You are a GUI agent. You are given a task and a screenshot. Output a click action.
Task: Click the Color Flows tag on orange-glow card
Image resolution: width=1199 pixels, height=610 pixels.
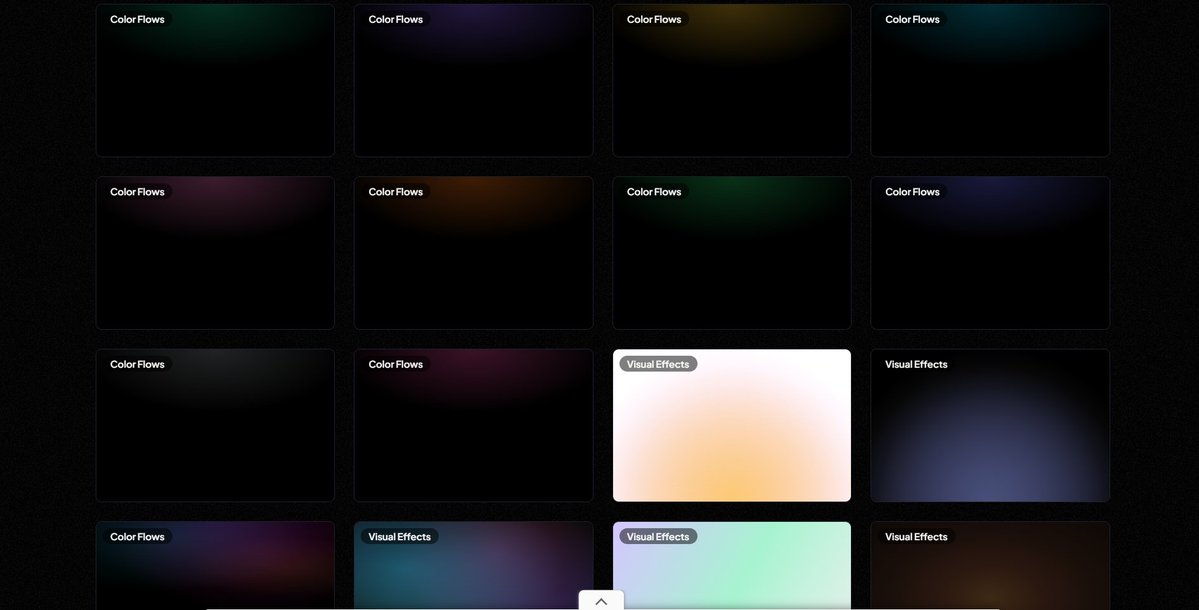point(395,191)
